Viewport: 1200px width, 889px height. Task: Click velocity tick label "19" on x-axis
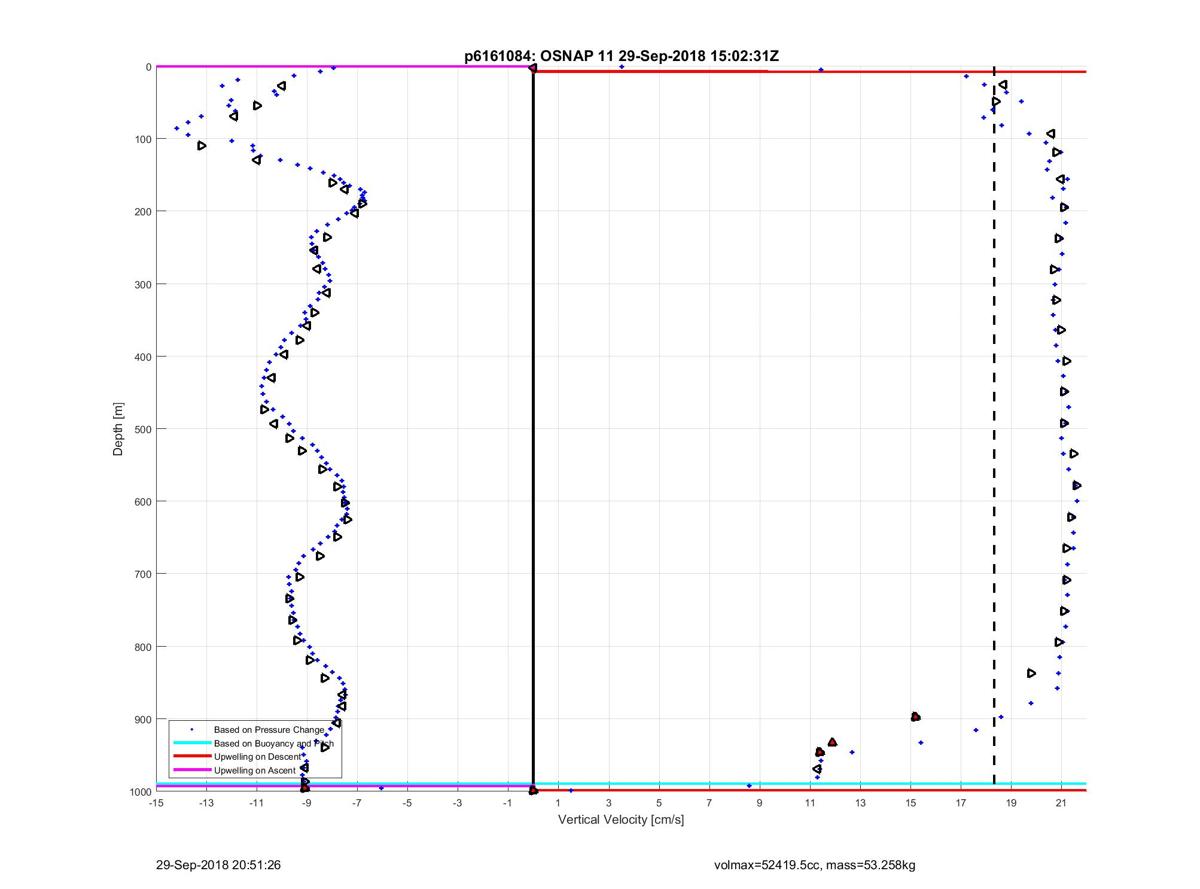pos(1011,803)
